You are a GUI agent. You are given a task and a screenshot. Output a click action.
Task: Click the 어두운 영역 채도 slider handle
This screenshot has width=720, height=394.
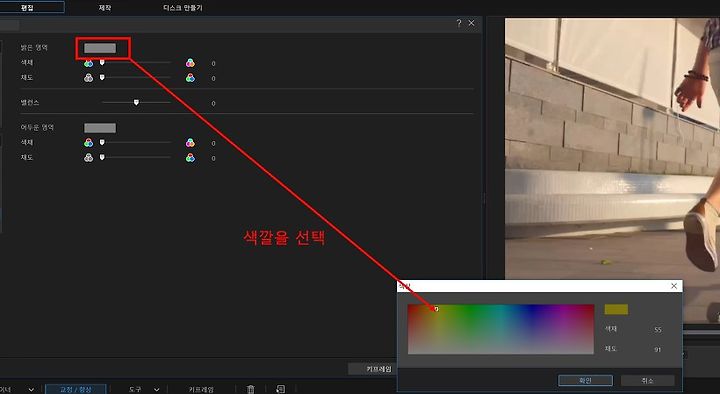tap(102, 157)
